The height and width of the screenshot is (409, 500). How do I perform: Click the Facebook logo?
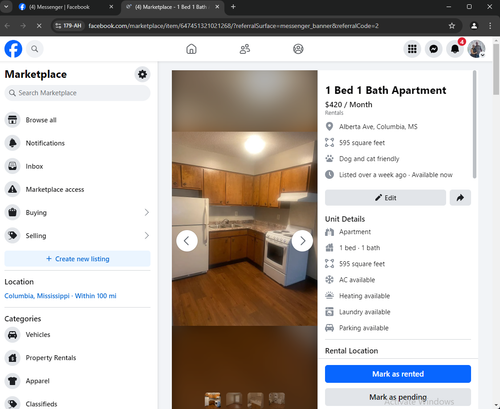[x=13, y=49]
